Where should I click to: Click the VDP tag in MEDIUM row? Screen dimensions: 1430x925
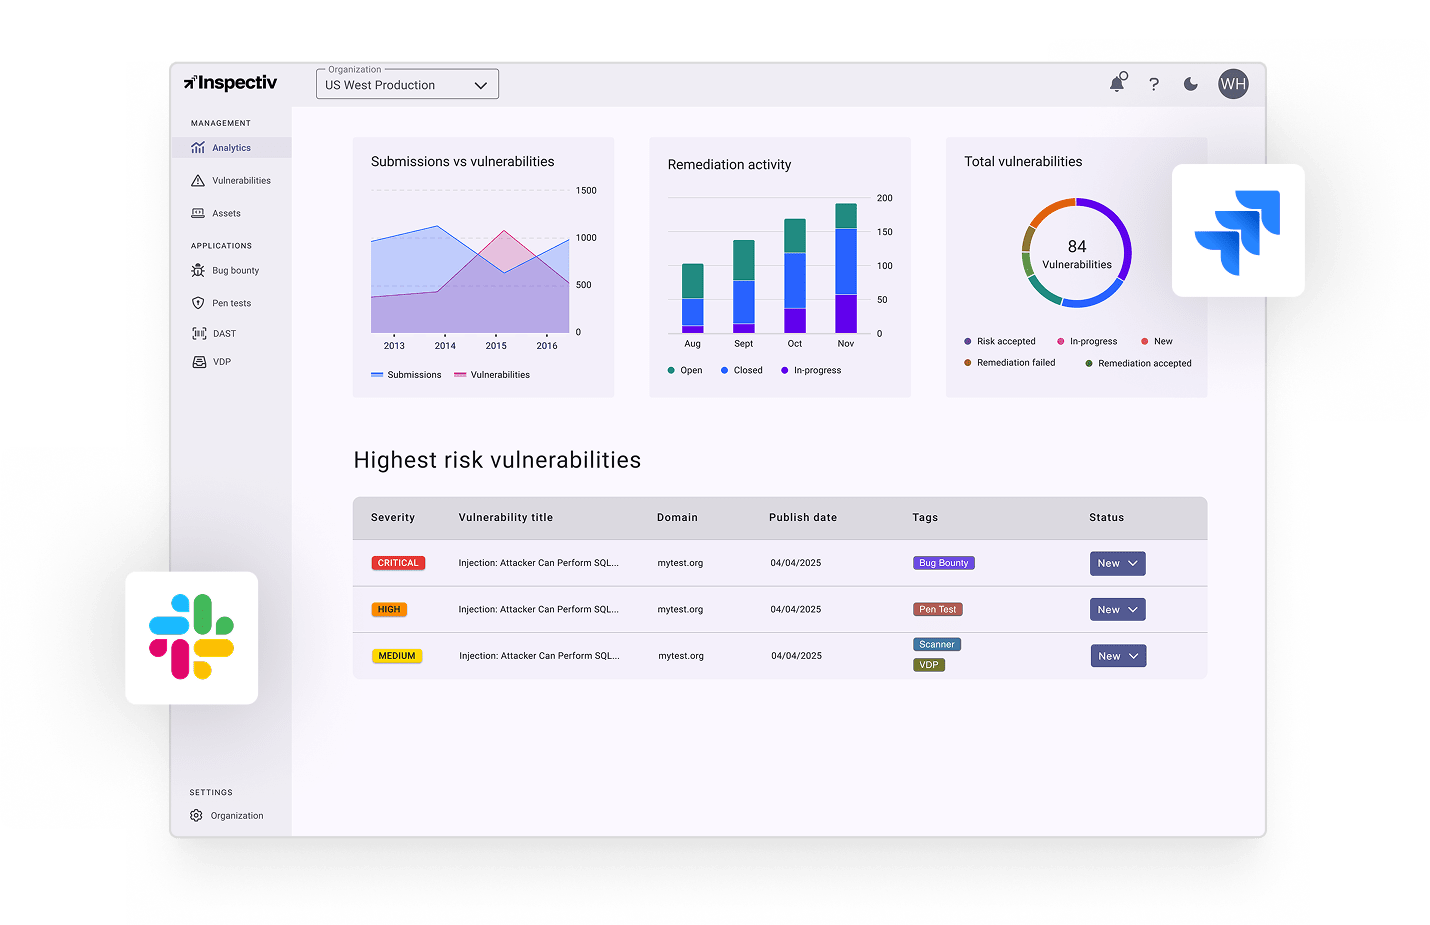click(929, 665)
